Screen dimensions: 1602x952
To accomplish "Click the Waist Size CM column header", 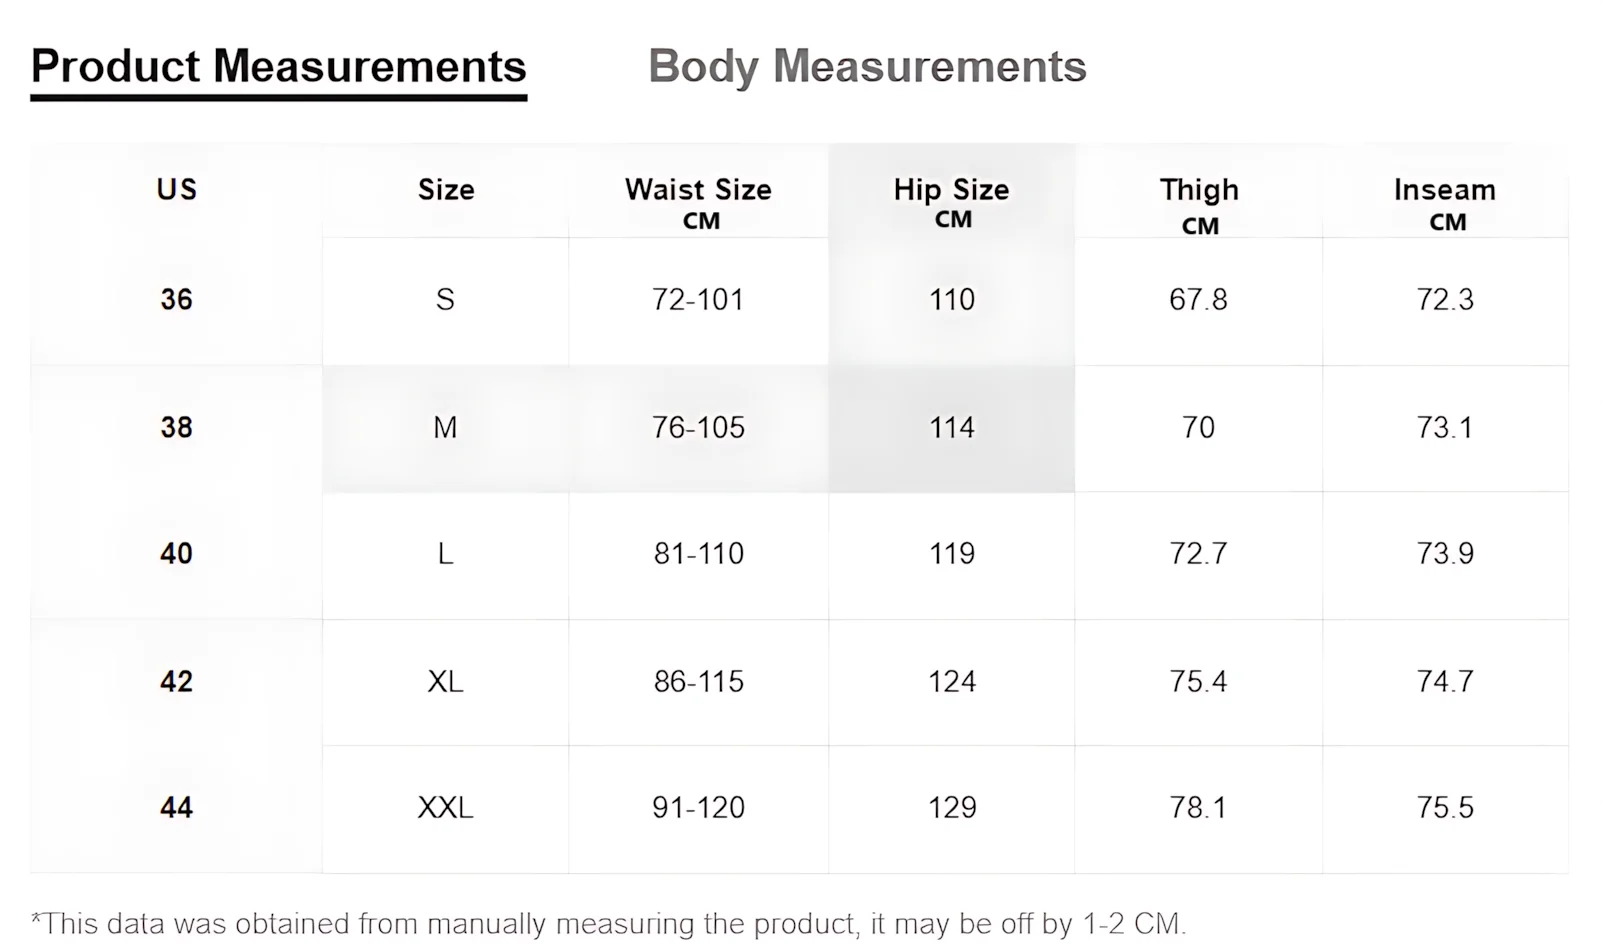I will (x=698, y=201).
